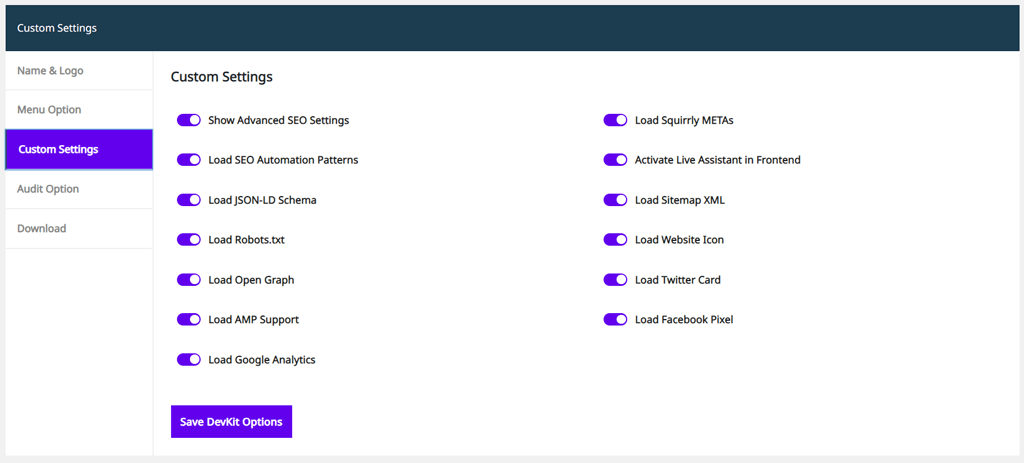Disable Load Sitemap XML switch
The height and width of the screenshot is (463, 1024).
(615, 200)
